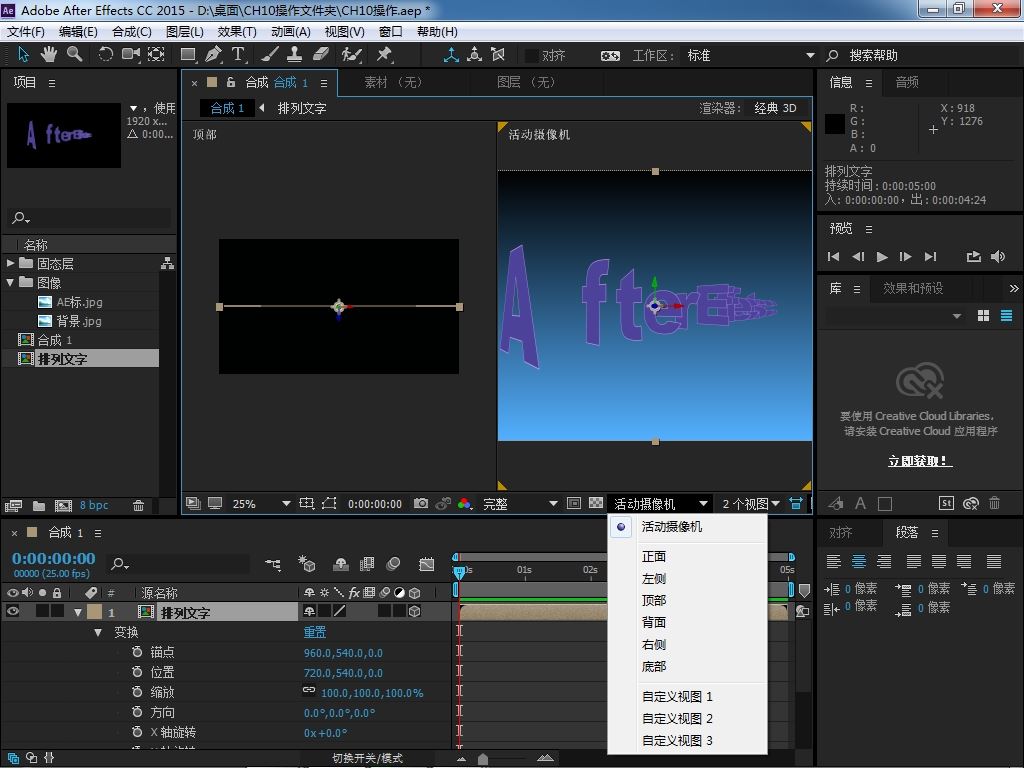The height and width of the screenshot is (768, 1024).
Task: Open the 效果(T) menu
Action: coord(237,32)
